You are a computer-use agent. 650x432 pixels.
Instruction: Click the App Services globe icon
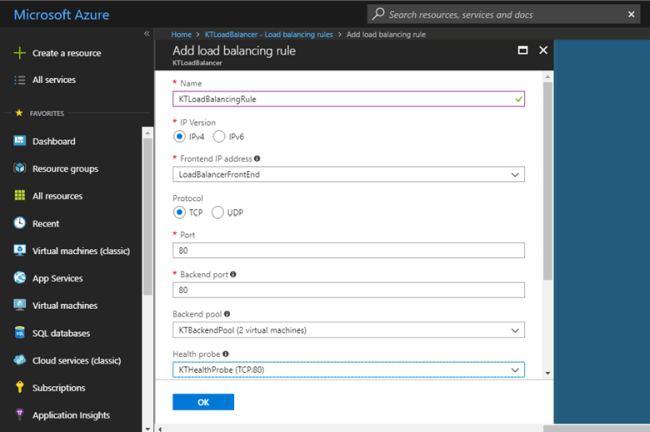20,278
